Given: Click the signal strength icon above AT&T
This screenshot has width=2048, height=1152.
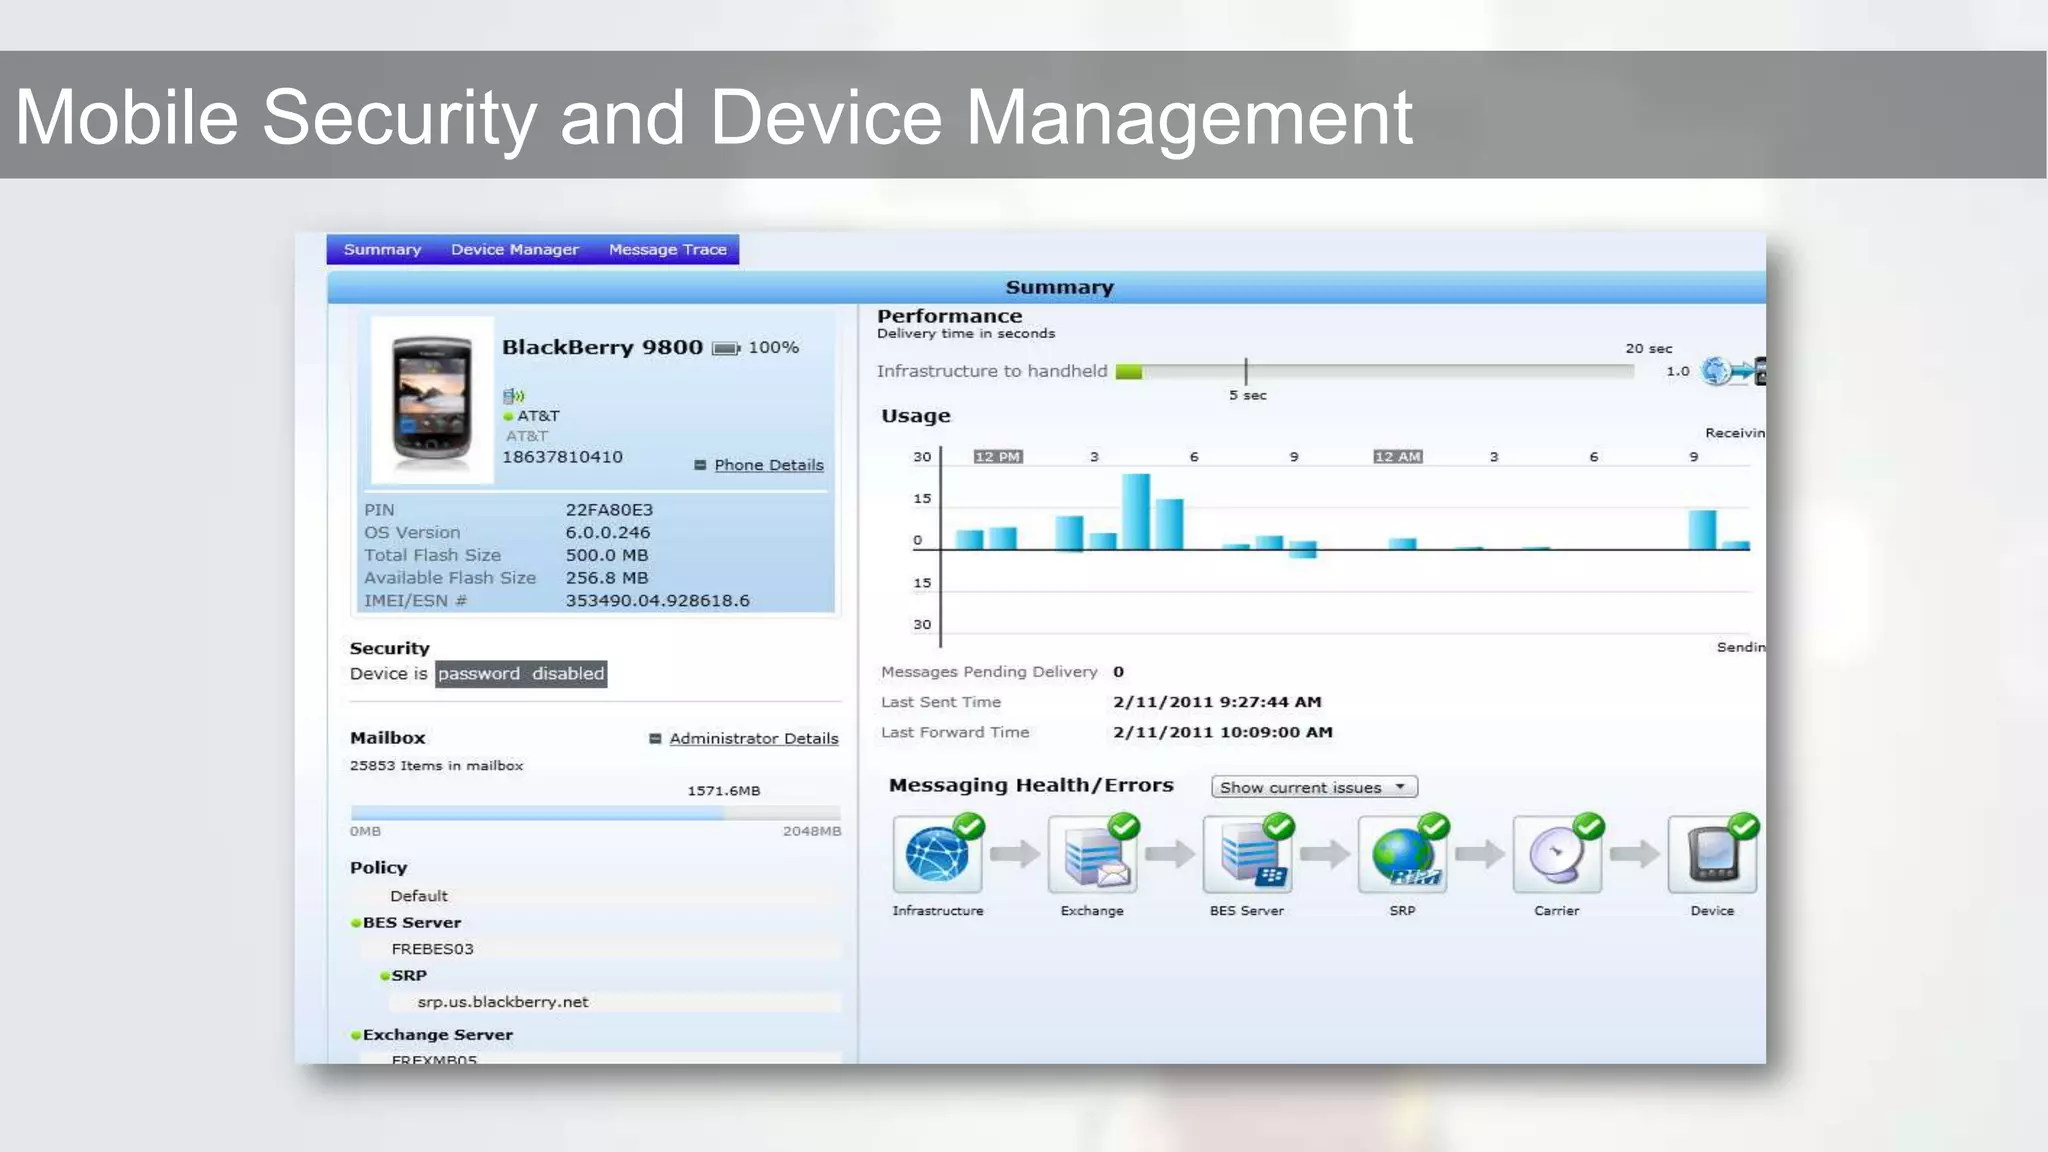Looking at the screenshot, I should [x=513, y=396].
